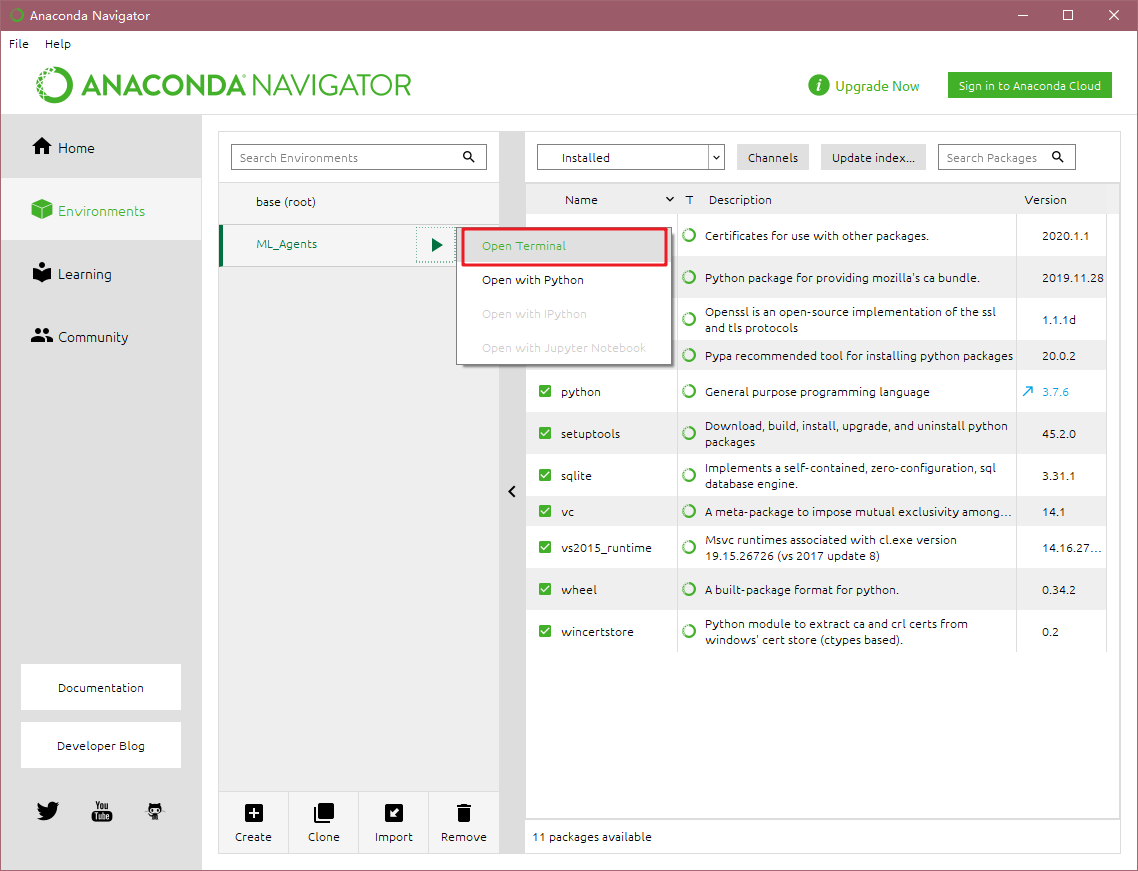Choose Open Terminal from menu

click(564, 246)
